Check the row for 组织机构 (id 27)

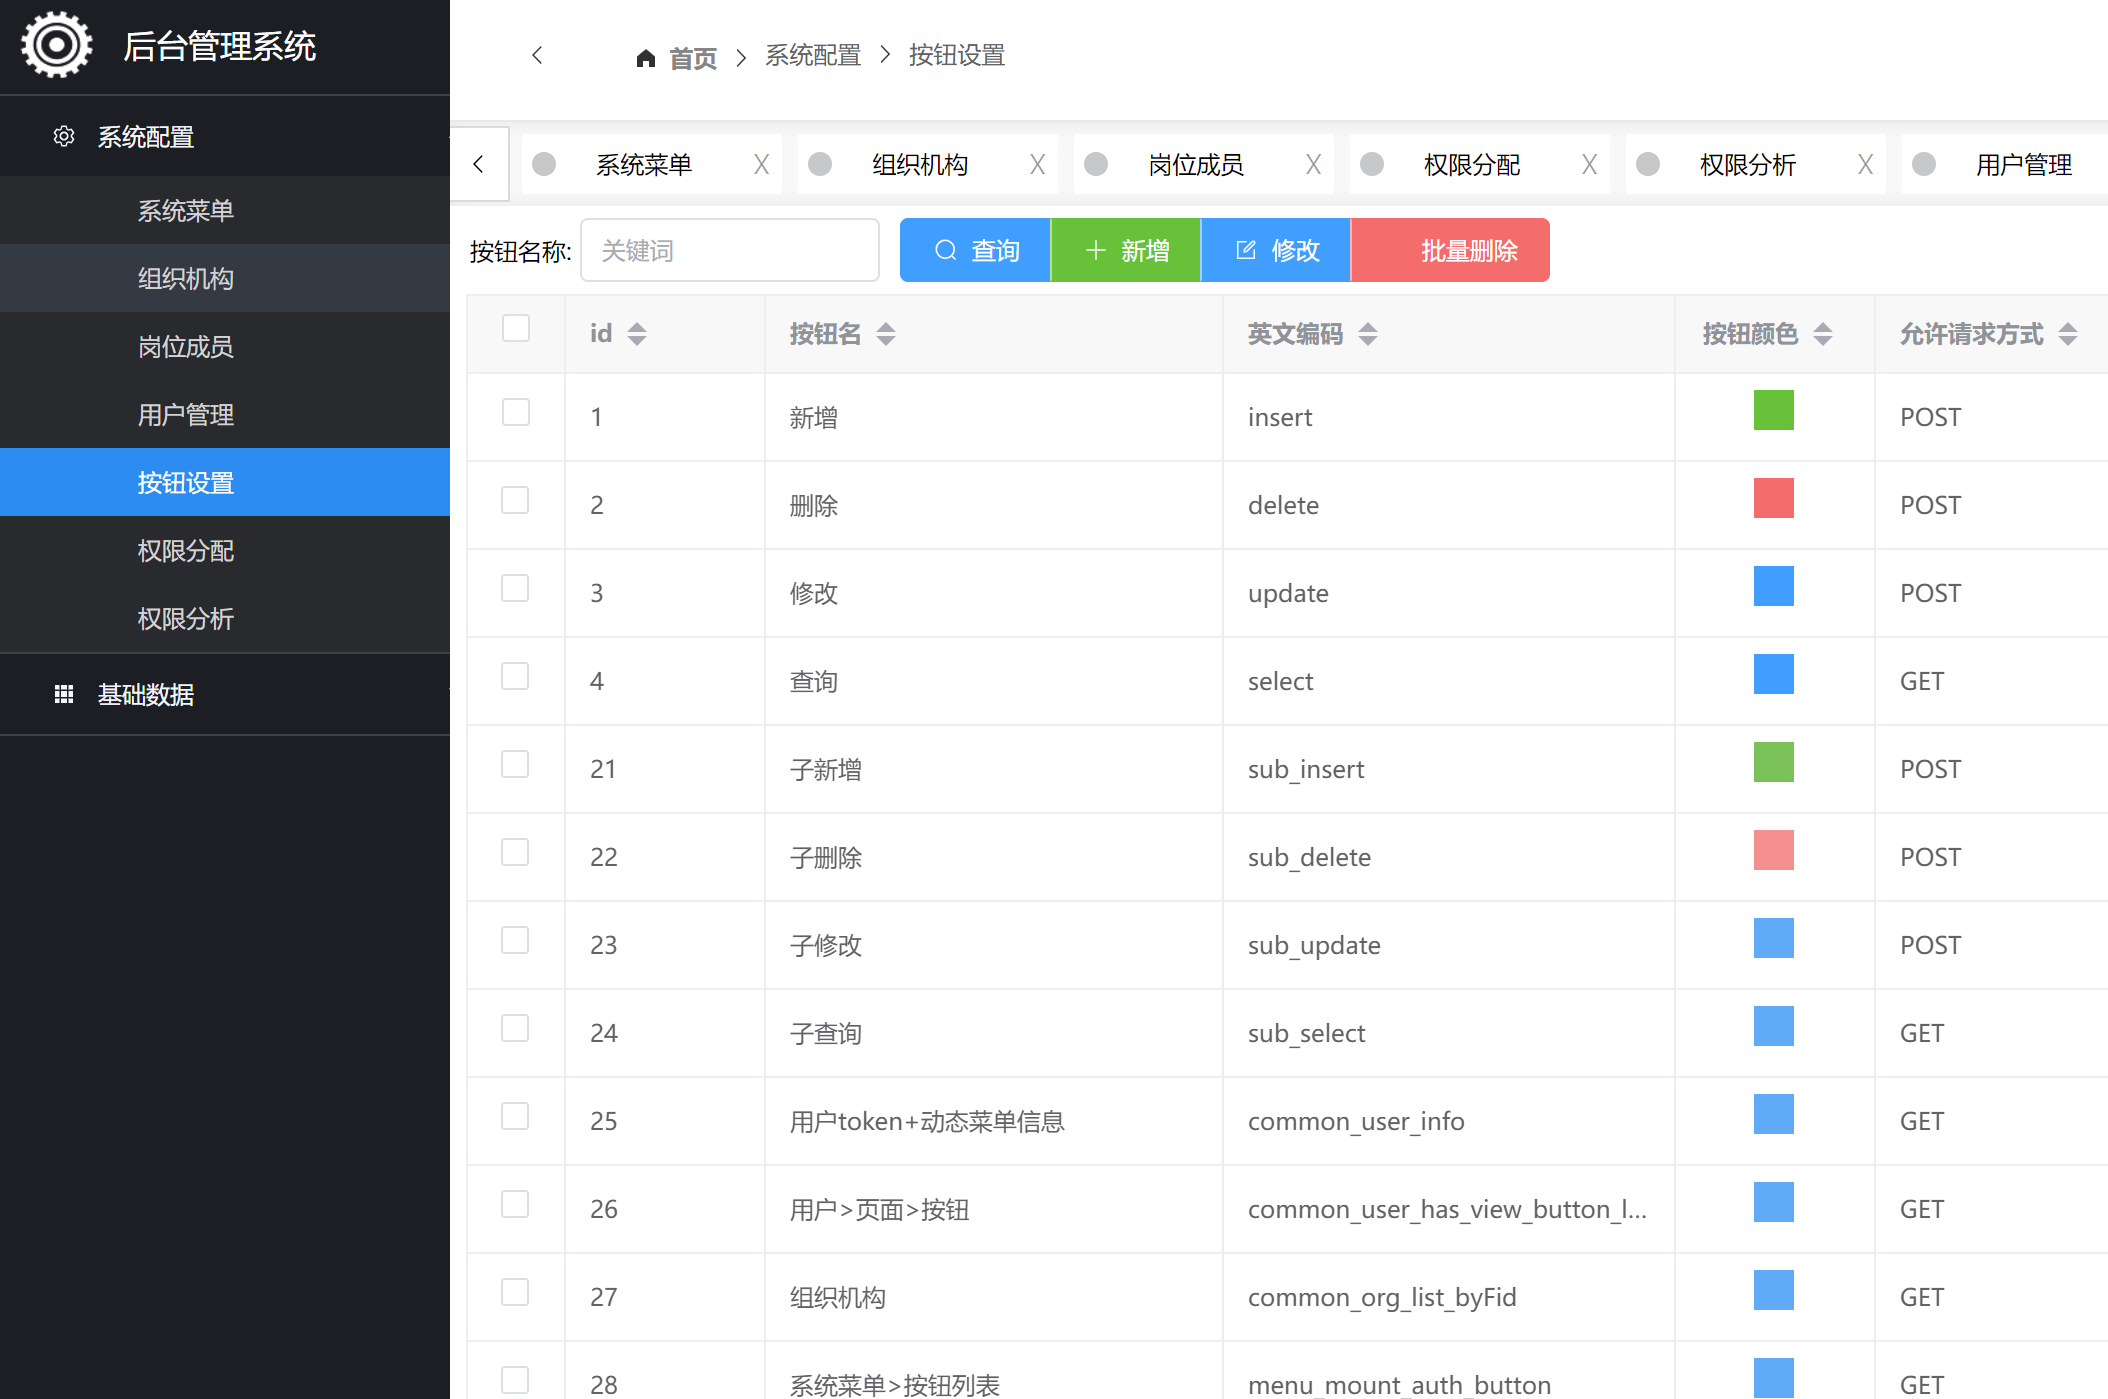[515, 1293]
